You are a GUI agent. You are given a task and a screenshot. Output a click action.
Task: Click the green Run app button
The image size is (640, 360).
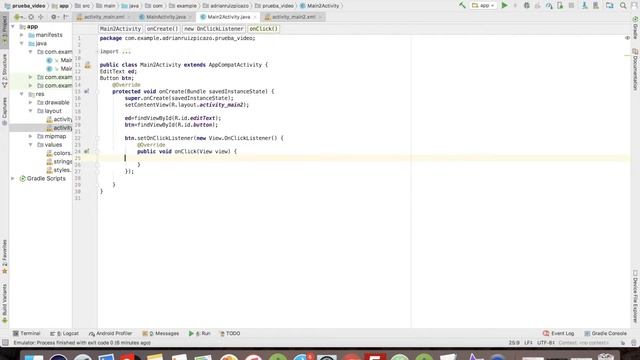[x=504, y=5]
